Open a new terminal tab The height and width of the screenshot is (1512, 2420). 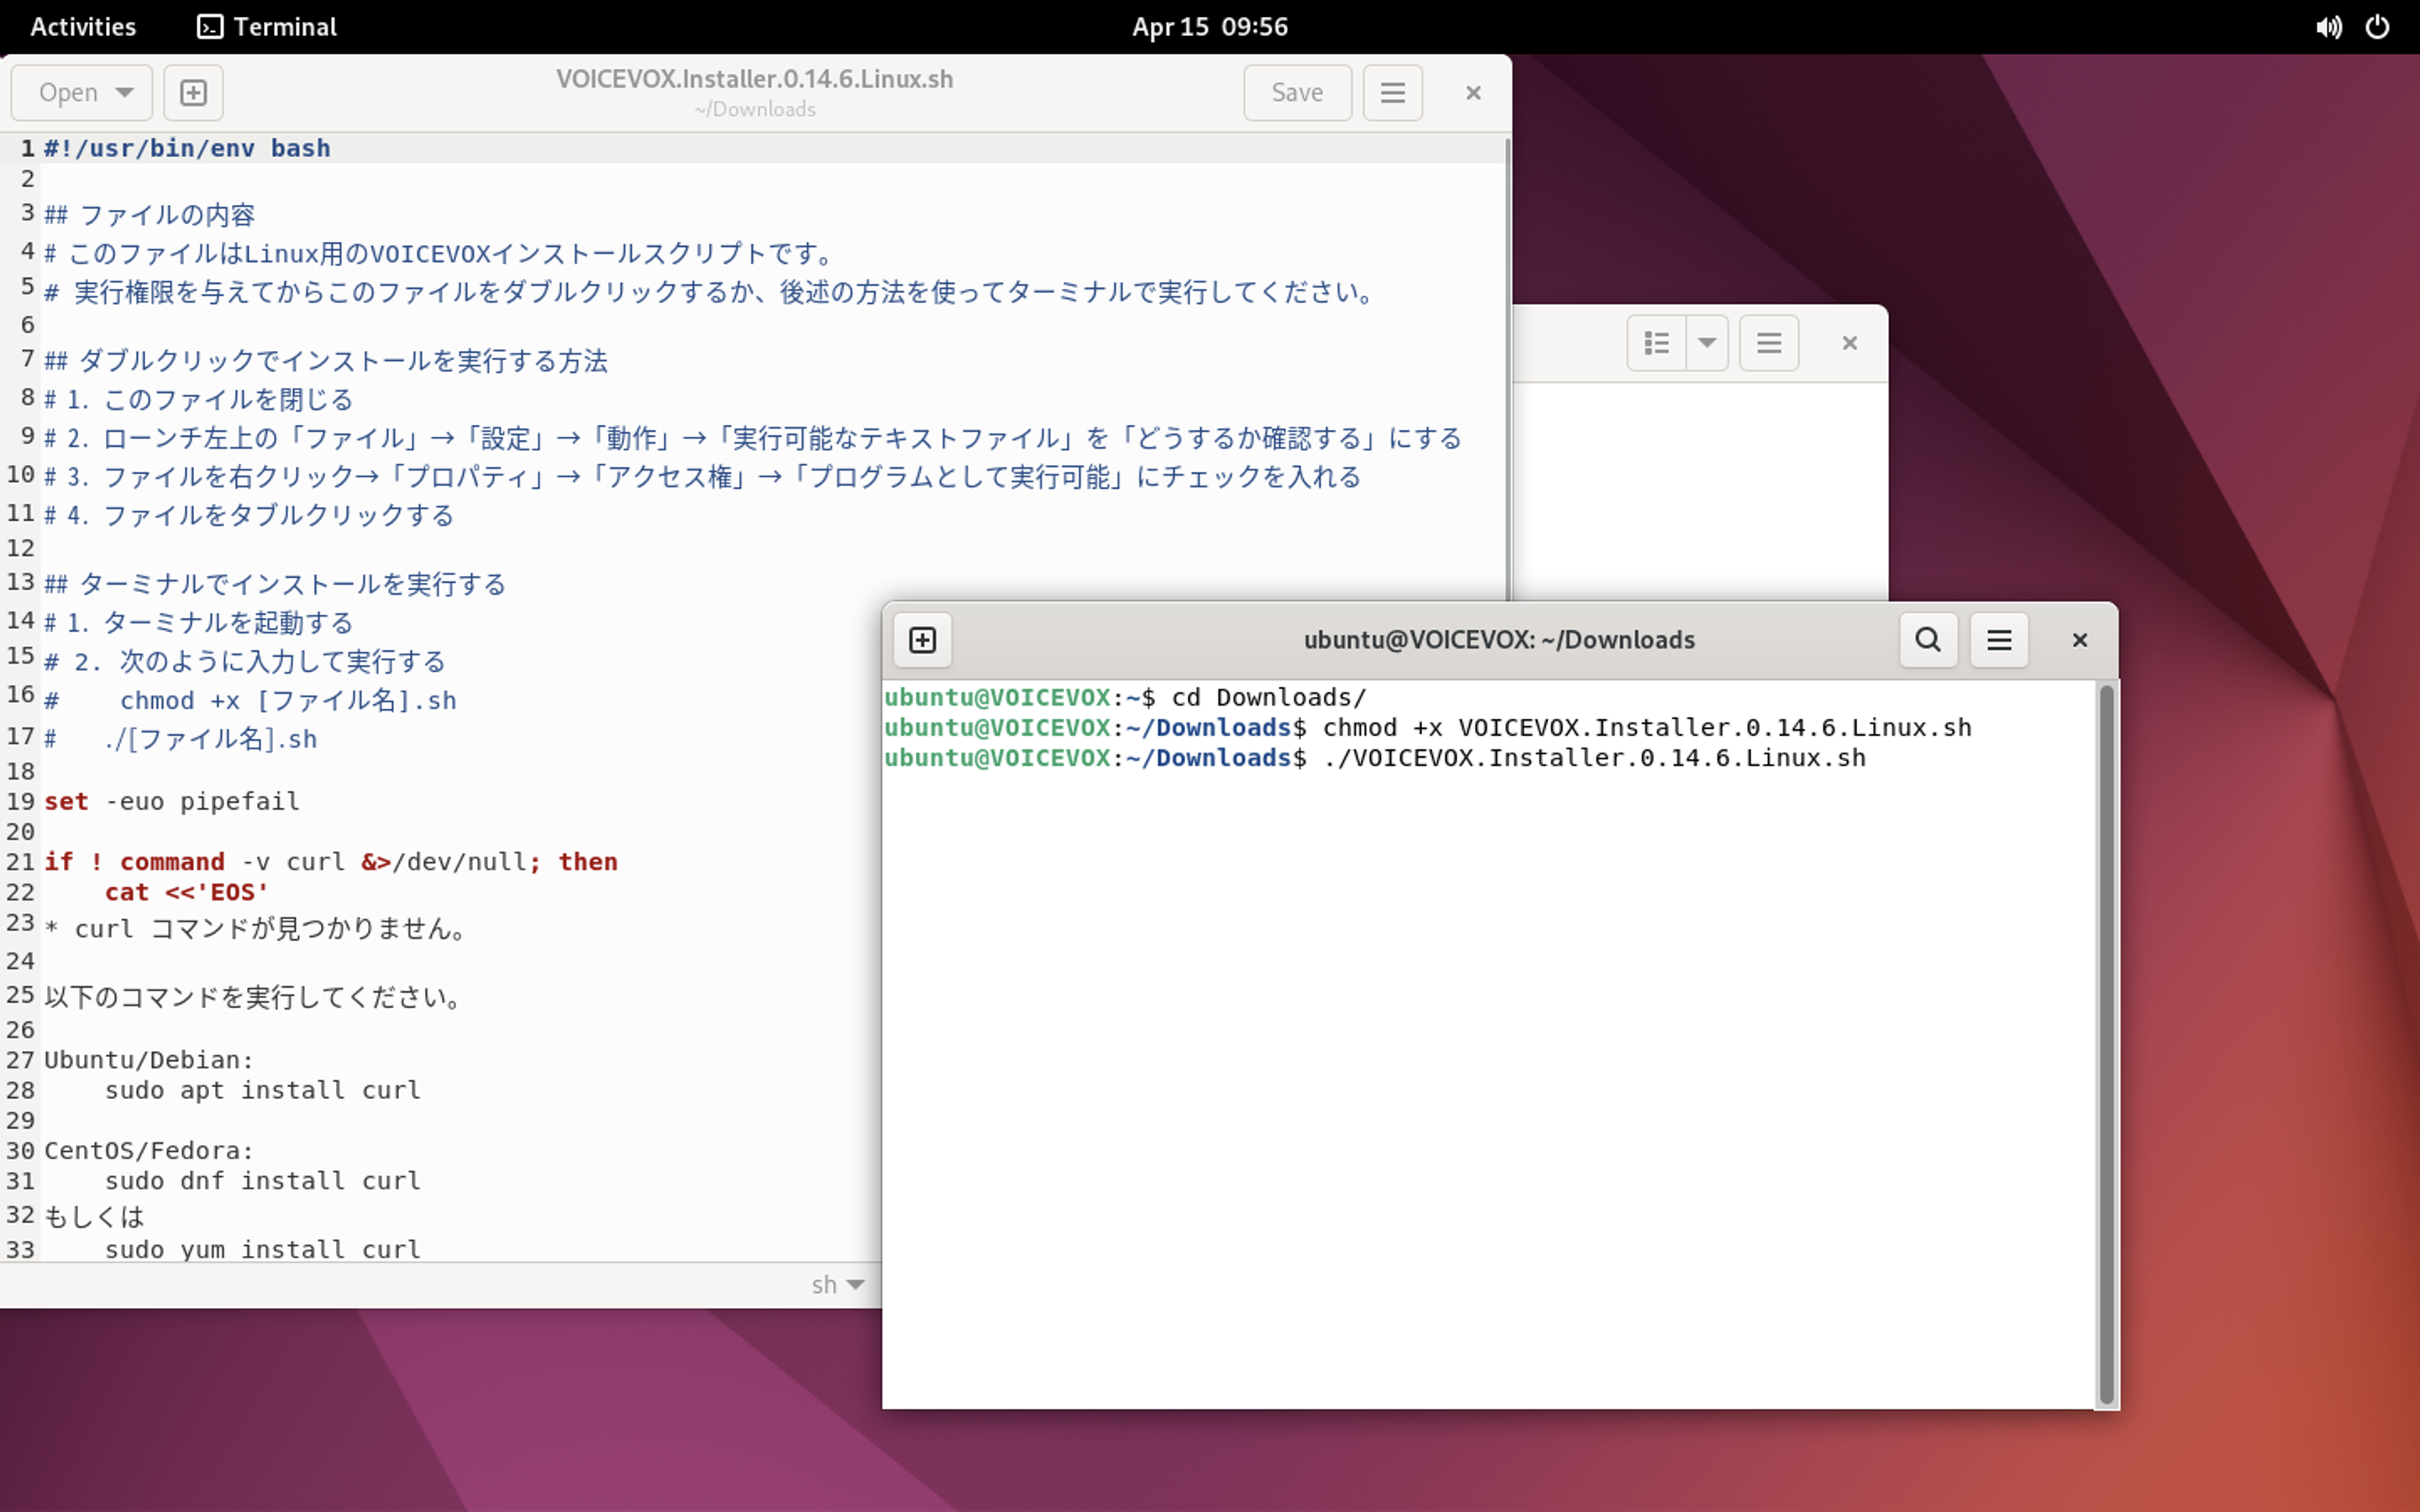click(921, 640)
